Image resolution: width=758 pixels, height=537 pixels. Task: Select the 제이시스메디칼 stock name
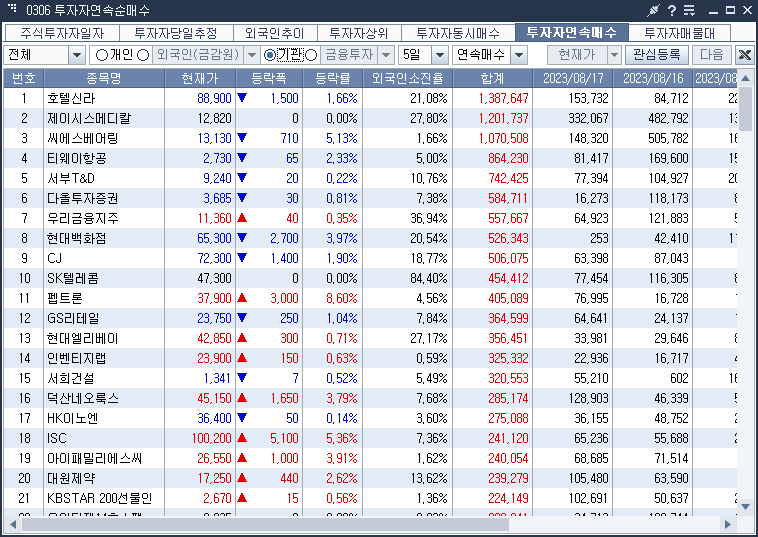[89, 118]
